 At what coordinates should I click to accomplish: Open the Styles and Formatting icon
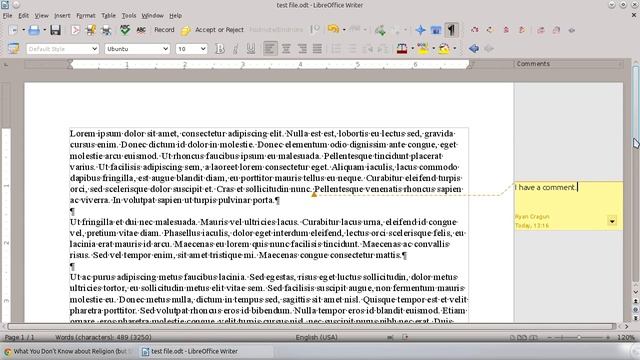click(13, 49)
